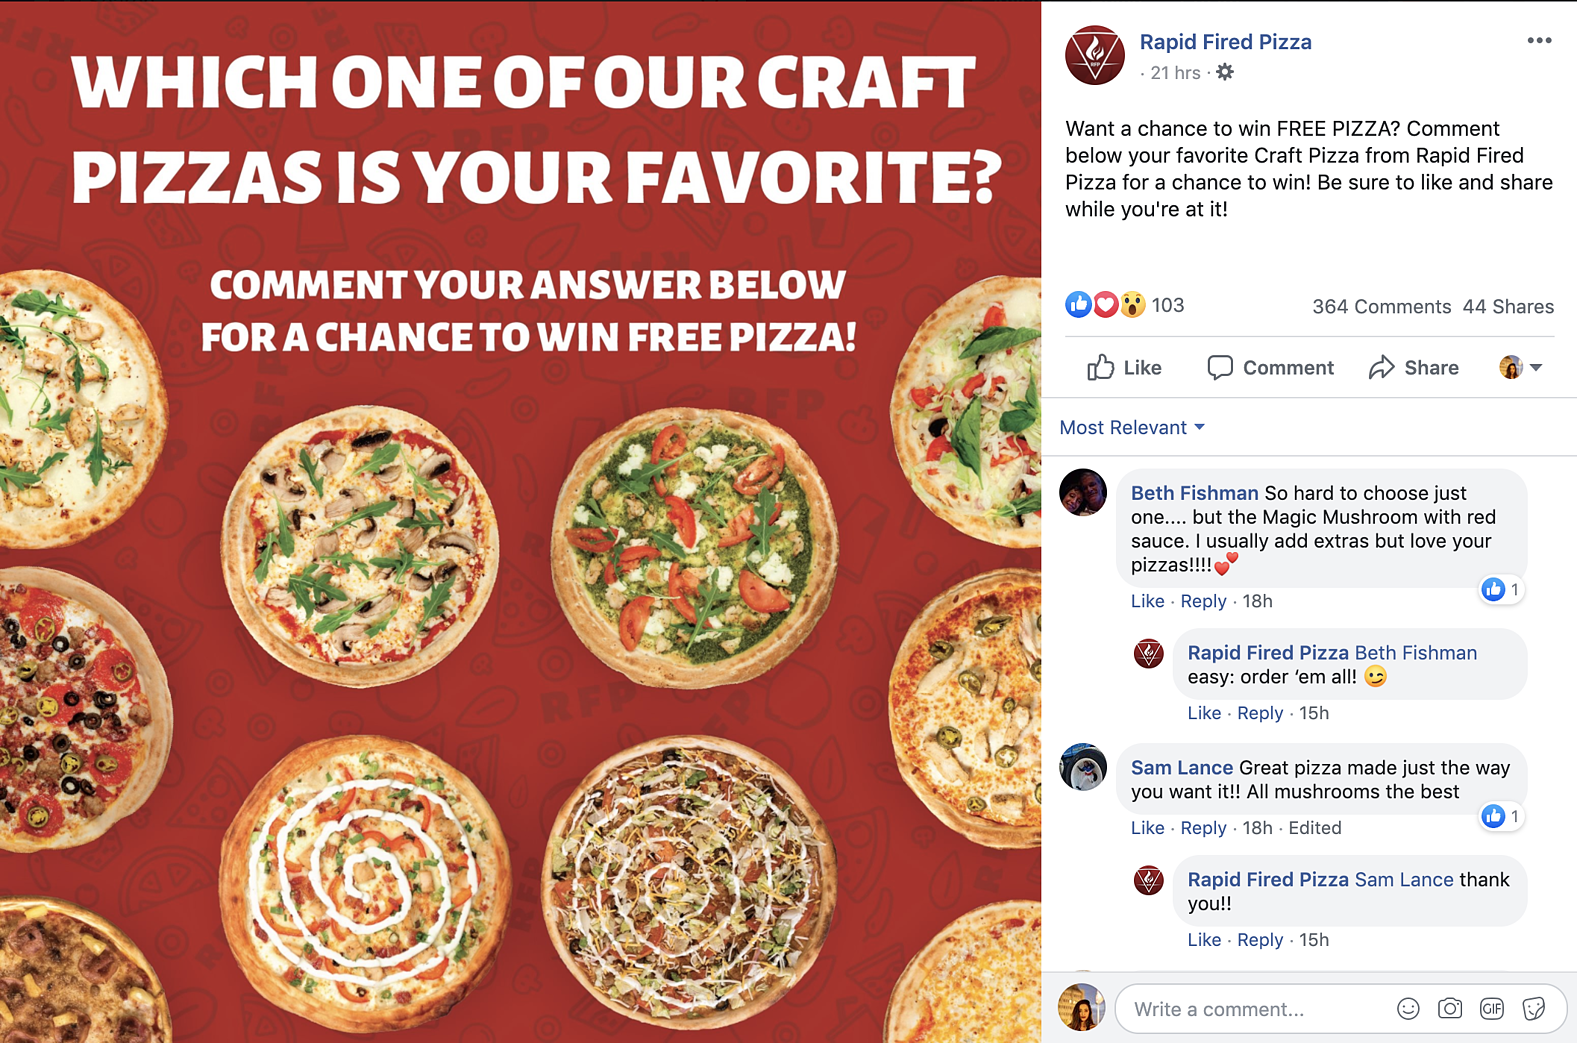This screenshot has width=1577, height=1043.
Task: Expand the Most Relevant sorting dropdown
Action: [1132, 428]
